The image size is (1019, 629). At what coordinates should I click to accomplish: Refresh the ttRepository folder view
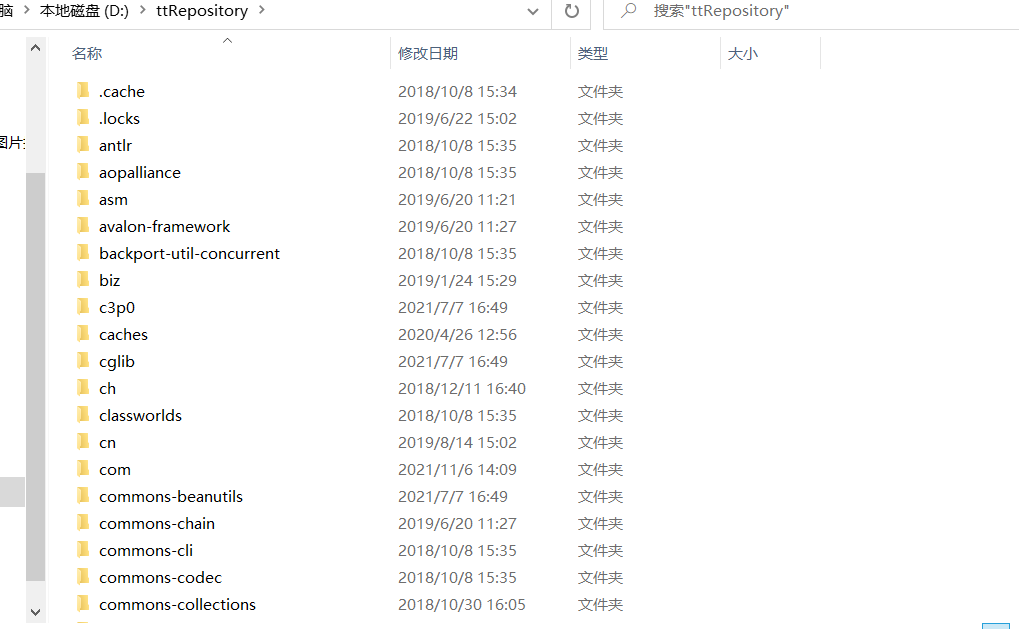pos(571,11)
